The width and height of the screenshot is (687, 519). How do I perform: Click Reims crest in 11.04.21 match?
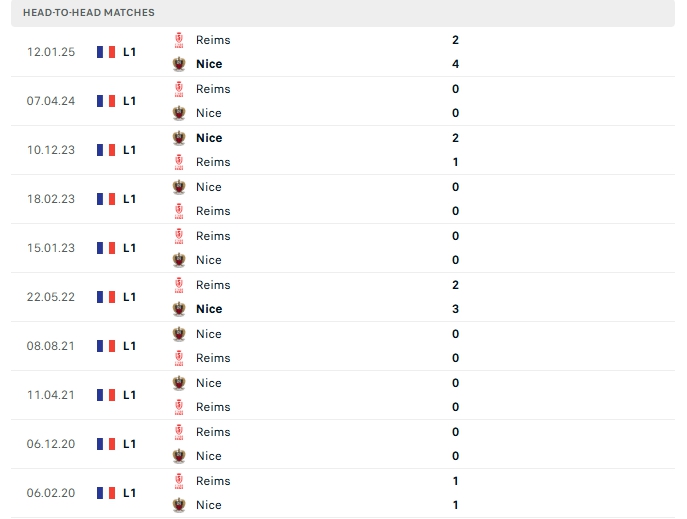coord(179,407)
